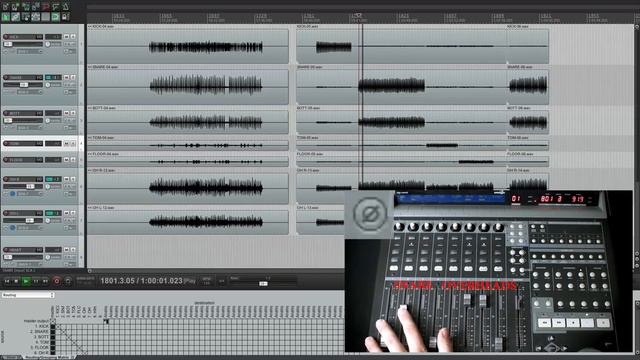640x360 pixels.
Task: Solo the SNARE track
Action: [73, 77]
